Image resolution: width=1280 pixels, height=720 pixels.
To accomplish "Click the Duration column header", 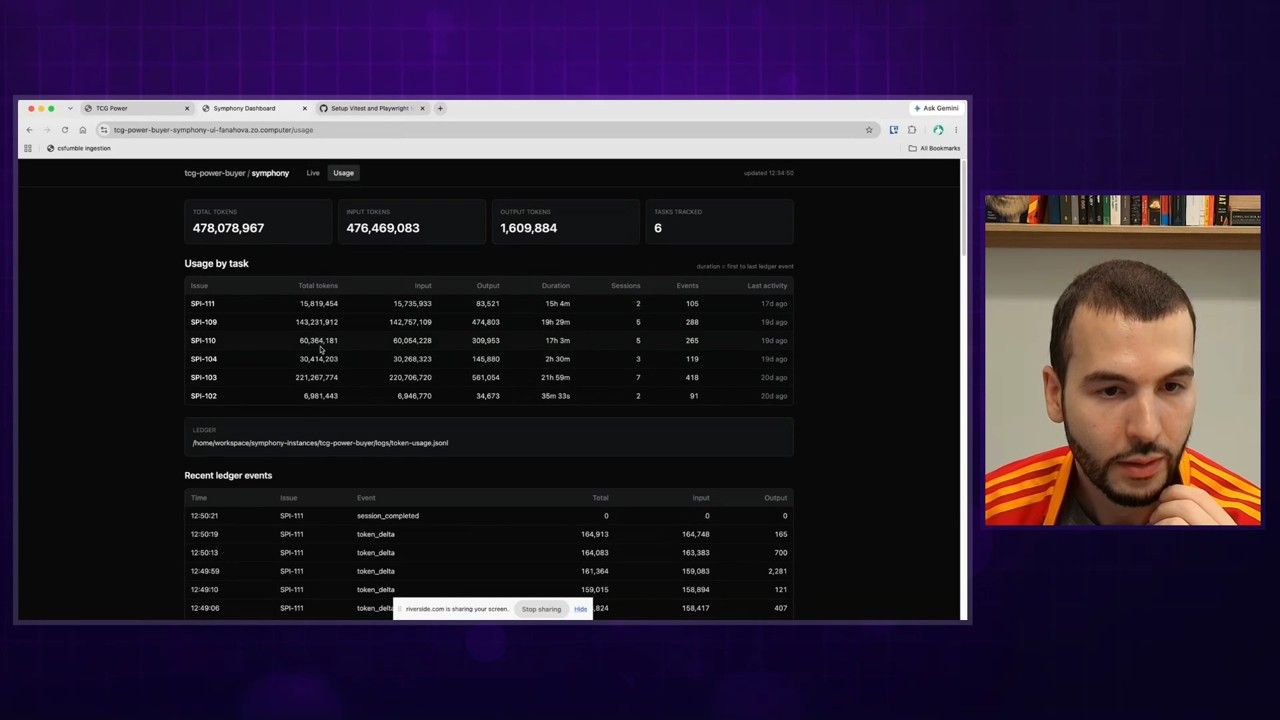I will (556, 286).
